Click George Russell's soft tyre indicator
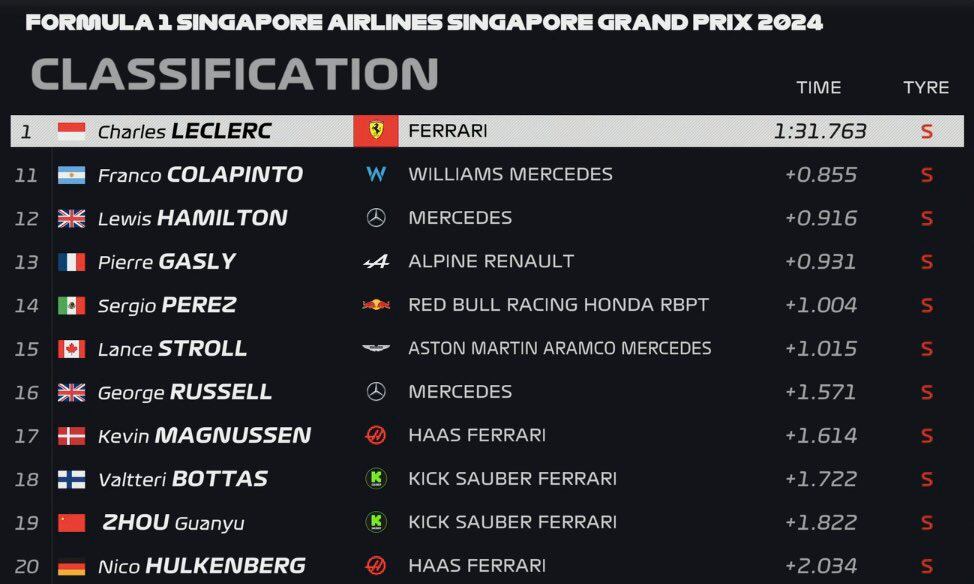The width and height of the screenshot is (974, 584). point(927,393)
